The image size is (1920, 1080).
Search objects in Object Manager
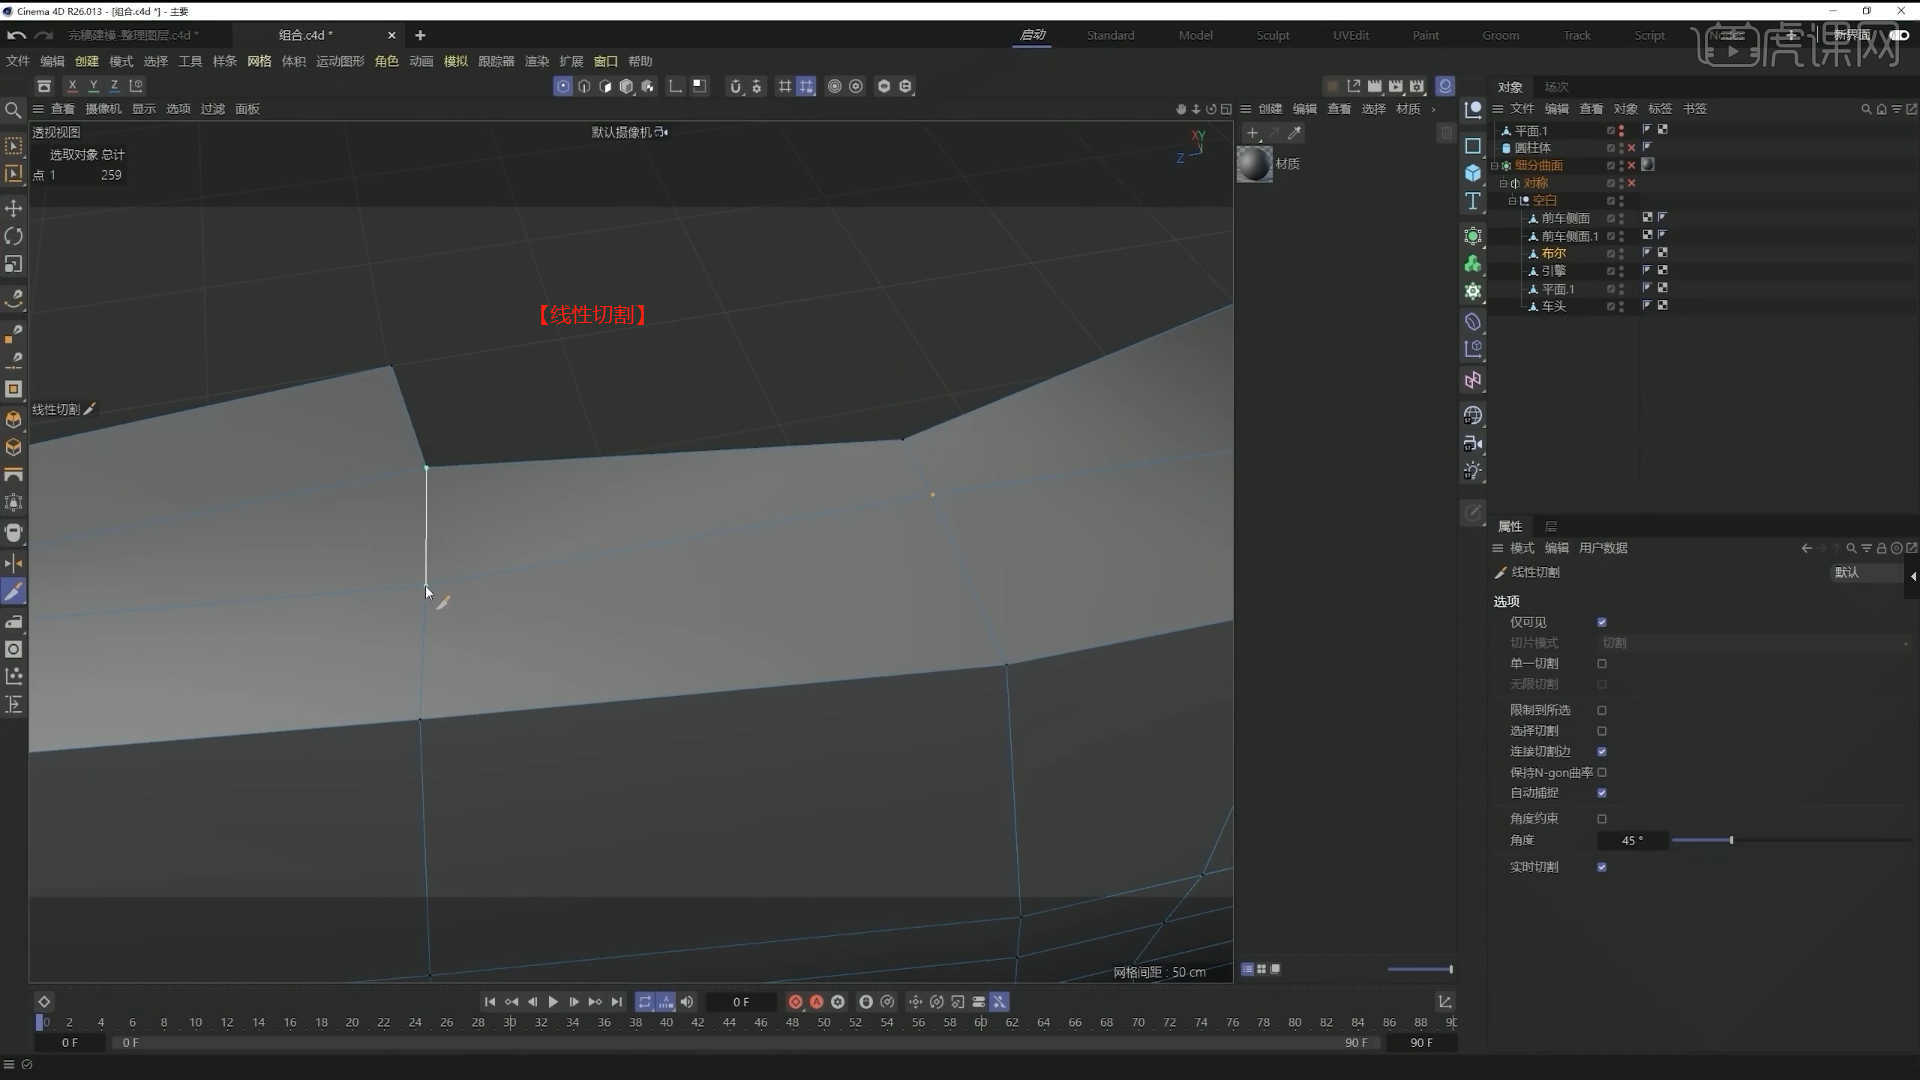coord(1866,109)
